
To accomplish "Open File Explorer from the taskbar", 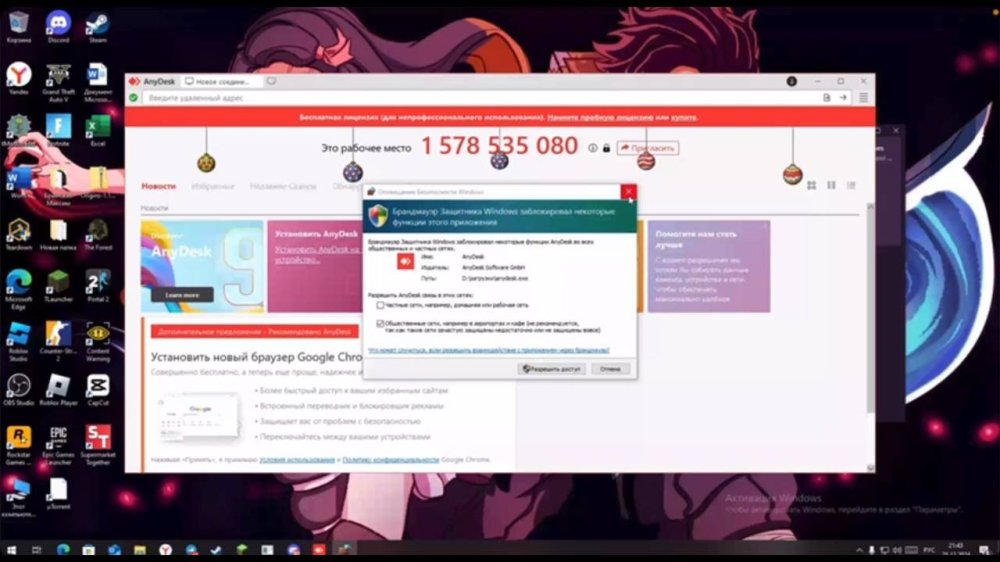I will (x=140, y=550).
